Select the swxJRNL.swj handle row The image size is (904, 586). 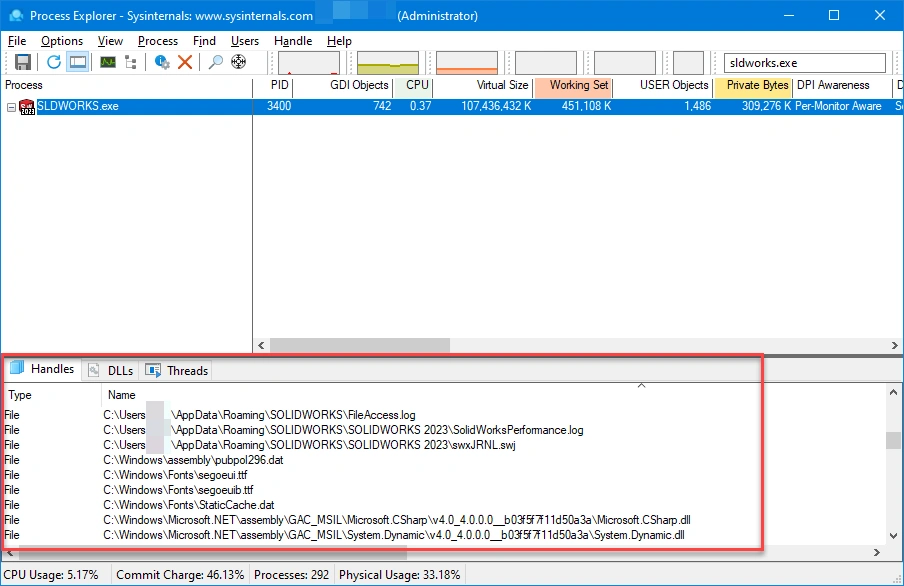(444, 445)
